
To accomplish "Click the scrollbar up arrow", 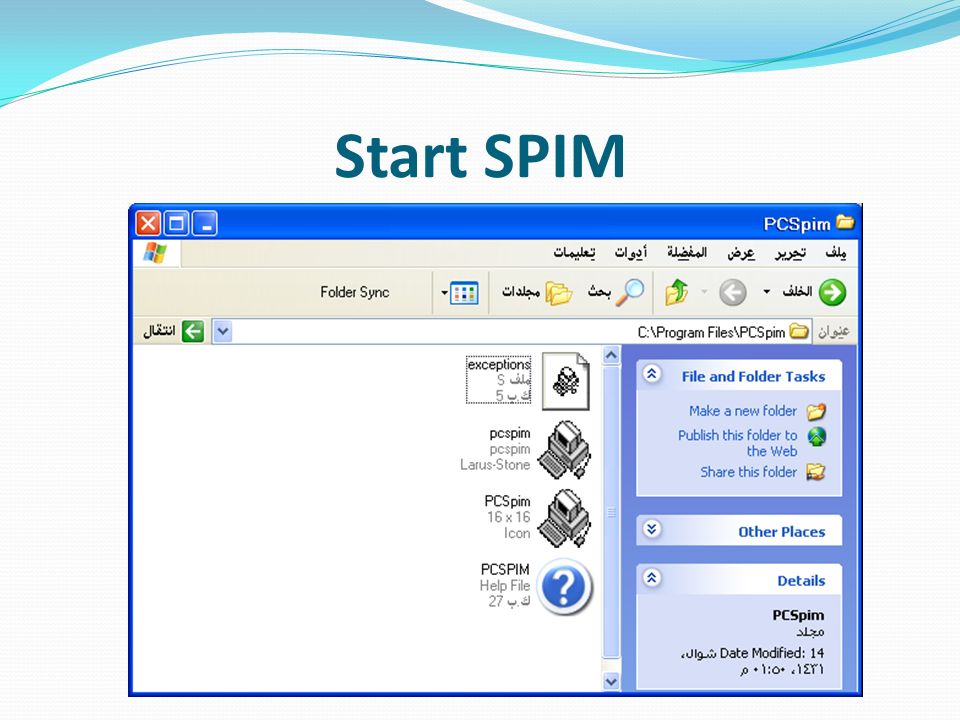I will (611, 355).
